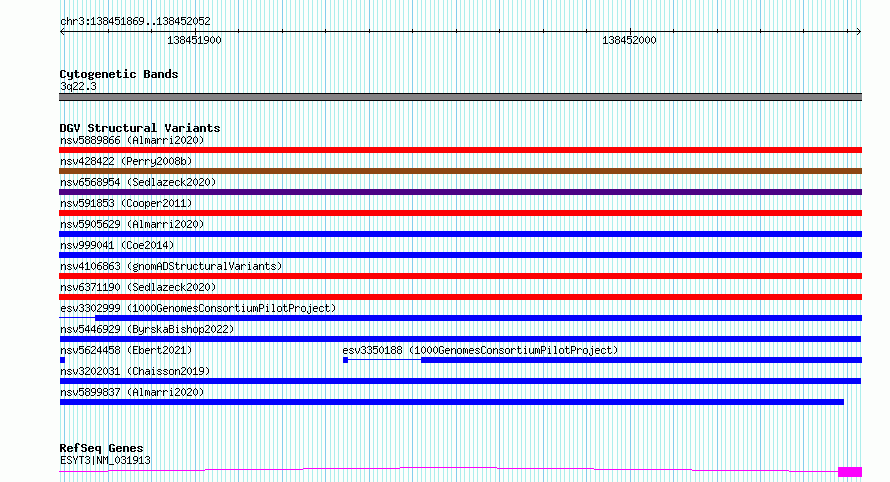Click the thick blue bar for esv3350188
The height and width of the screenshot is (482, 890).
(641, 360)
